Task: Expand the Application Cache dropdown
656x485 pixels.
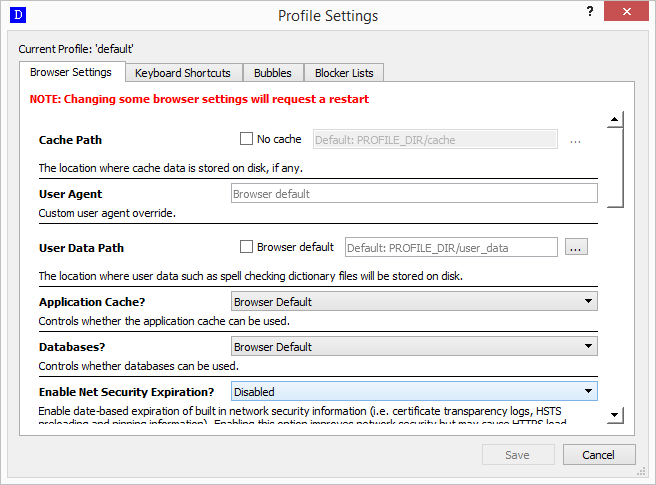Action: tap(414, 301)
